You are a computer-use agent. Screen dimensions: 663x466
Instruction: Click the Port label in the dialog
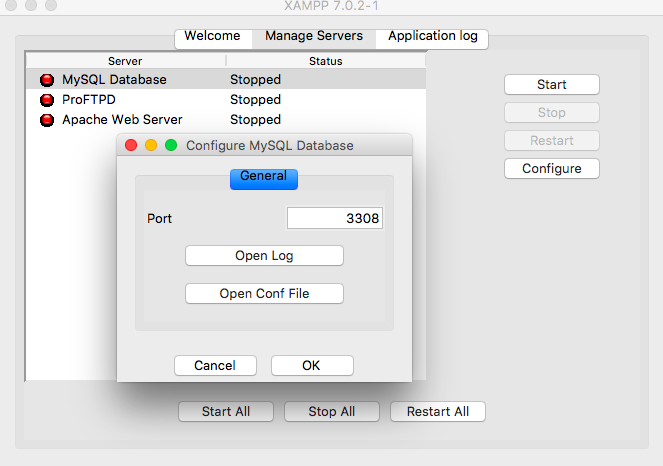tap(159, 219)
